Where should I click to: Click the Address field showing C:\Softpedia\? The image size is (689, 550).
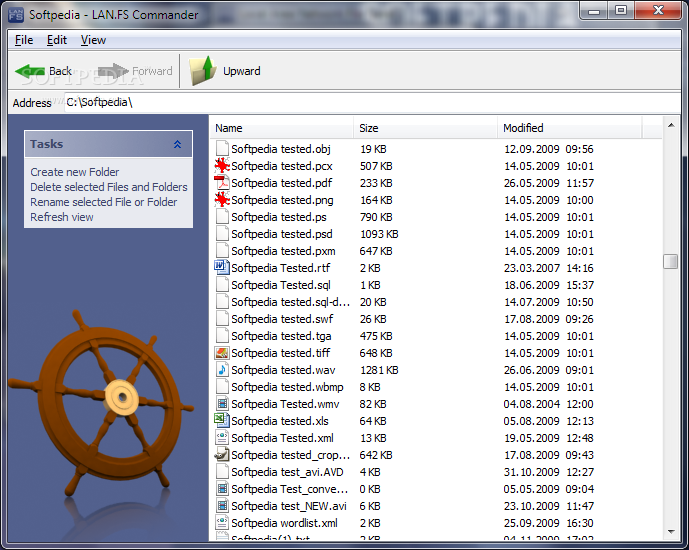pyautogui.click(x=372, y=102)
